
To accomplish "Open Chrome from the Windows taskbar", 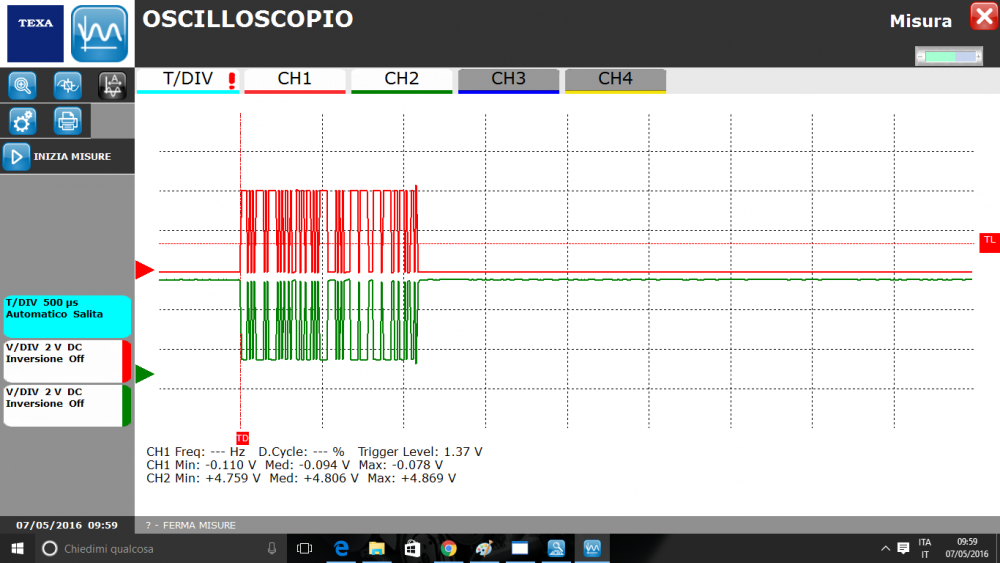I will [x=448, y=548].
